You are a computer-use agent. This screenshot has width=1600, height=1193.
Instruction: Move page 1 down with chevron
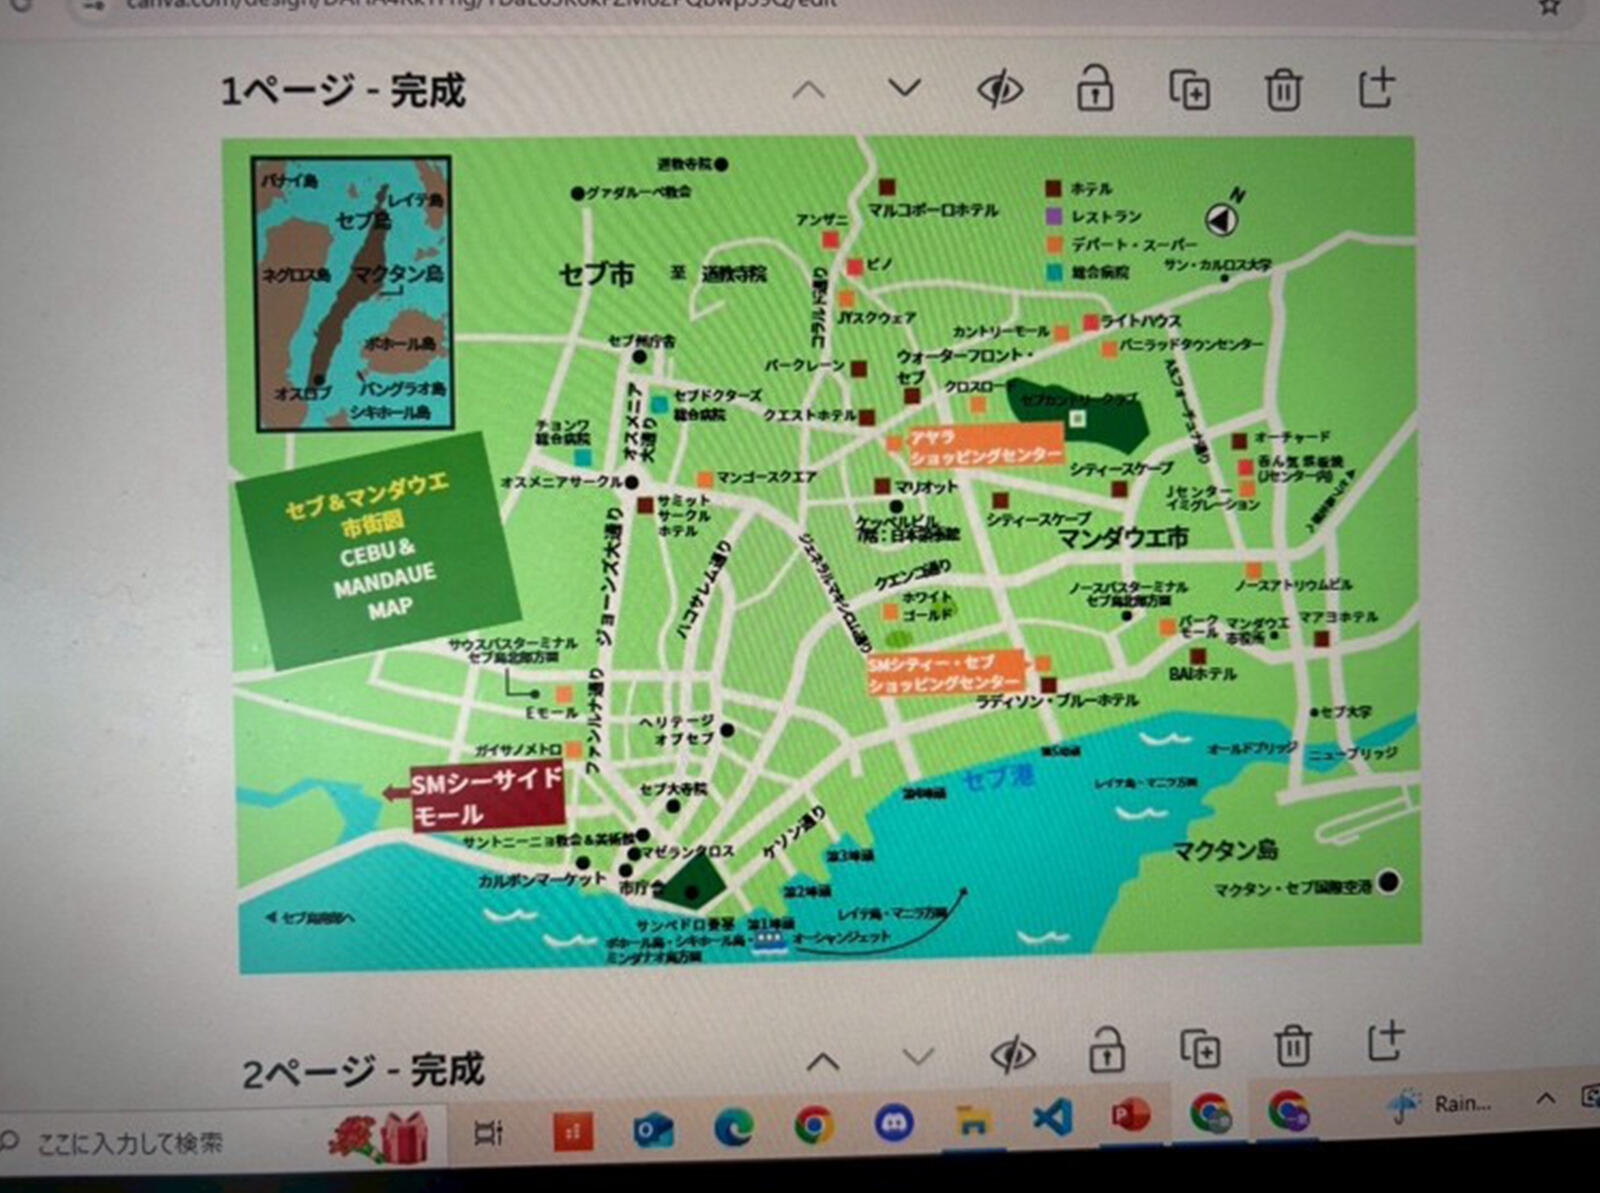[x=904, y=89]
